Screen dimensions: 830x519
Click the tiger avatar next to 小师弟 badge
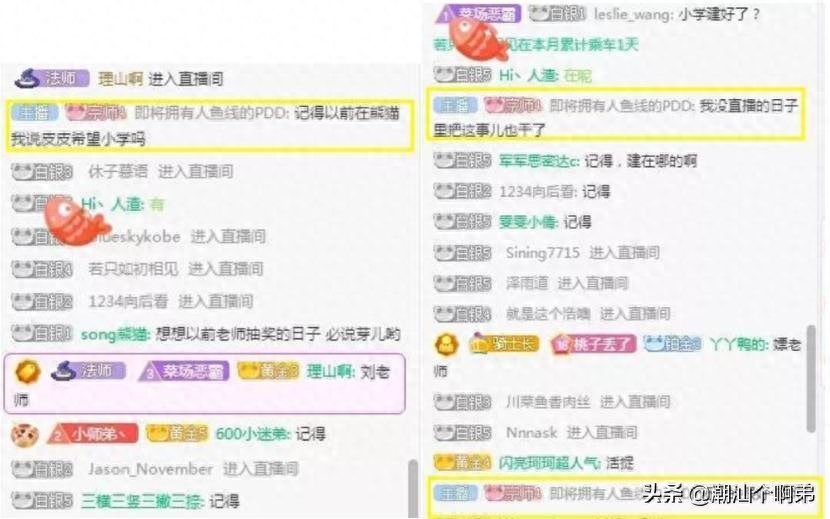[24, 435]
